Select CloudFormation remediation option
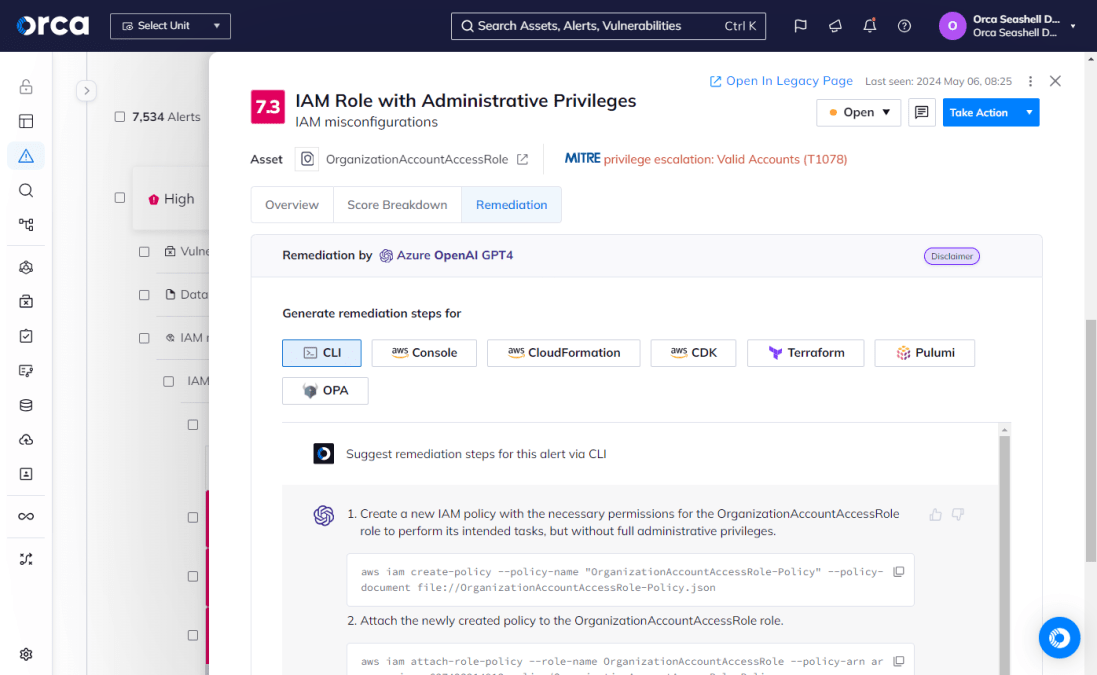 click(x=563, y=353)
